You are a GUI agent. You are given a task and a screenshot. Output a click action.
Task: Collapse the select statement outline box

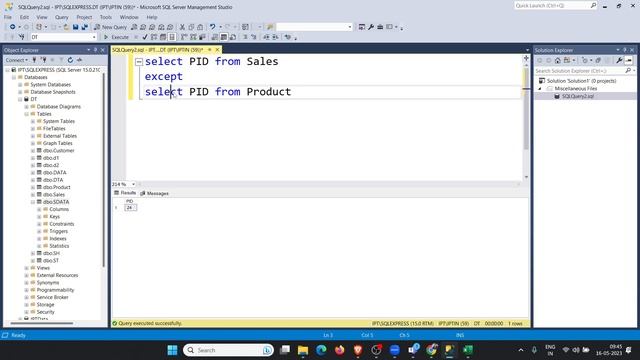(139, 62)
